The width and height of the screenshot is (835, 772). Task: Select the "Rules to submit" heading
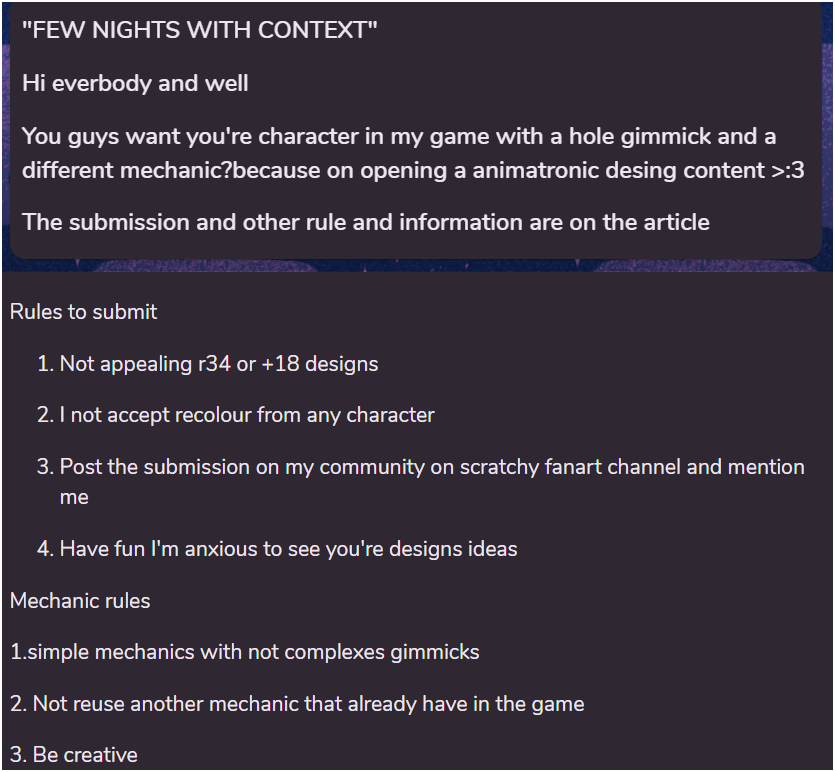point(83,312)
